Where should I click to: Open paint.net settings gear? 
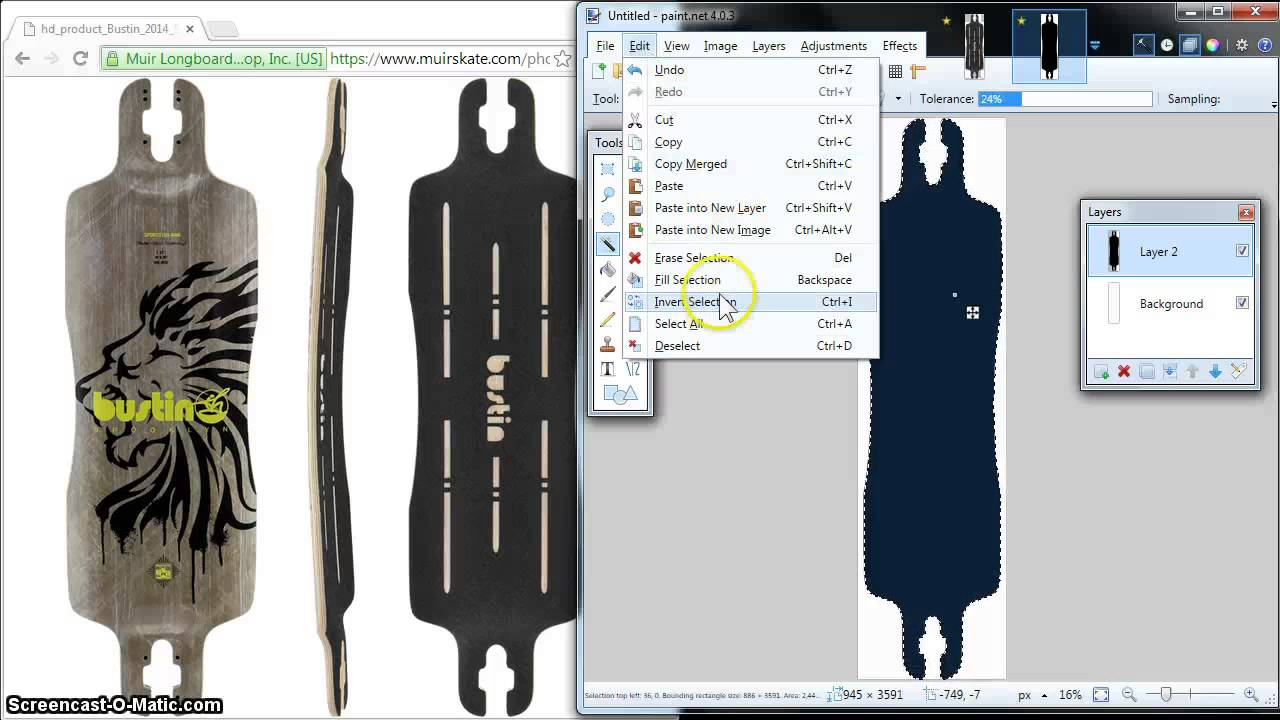[x=1242, y=45]
